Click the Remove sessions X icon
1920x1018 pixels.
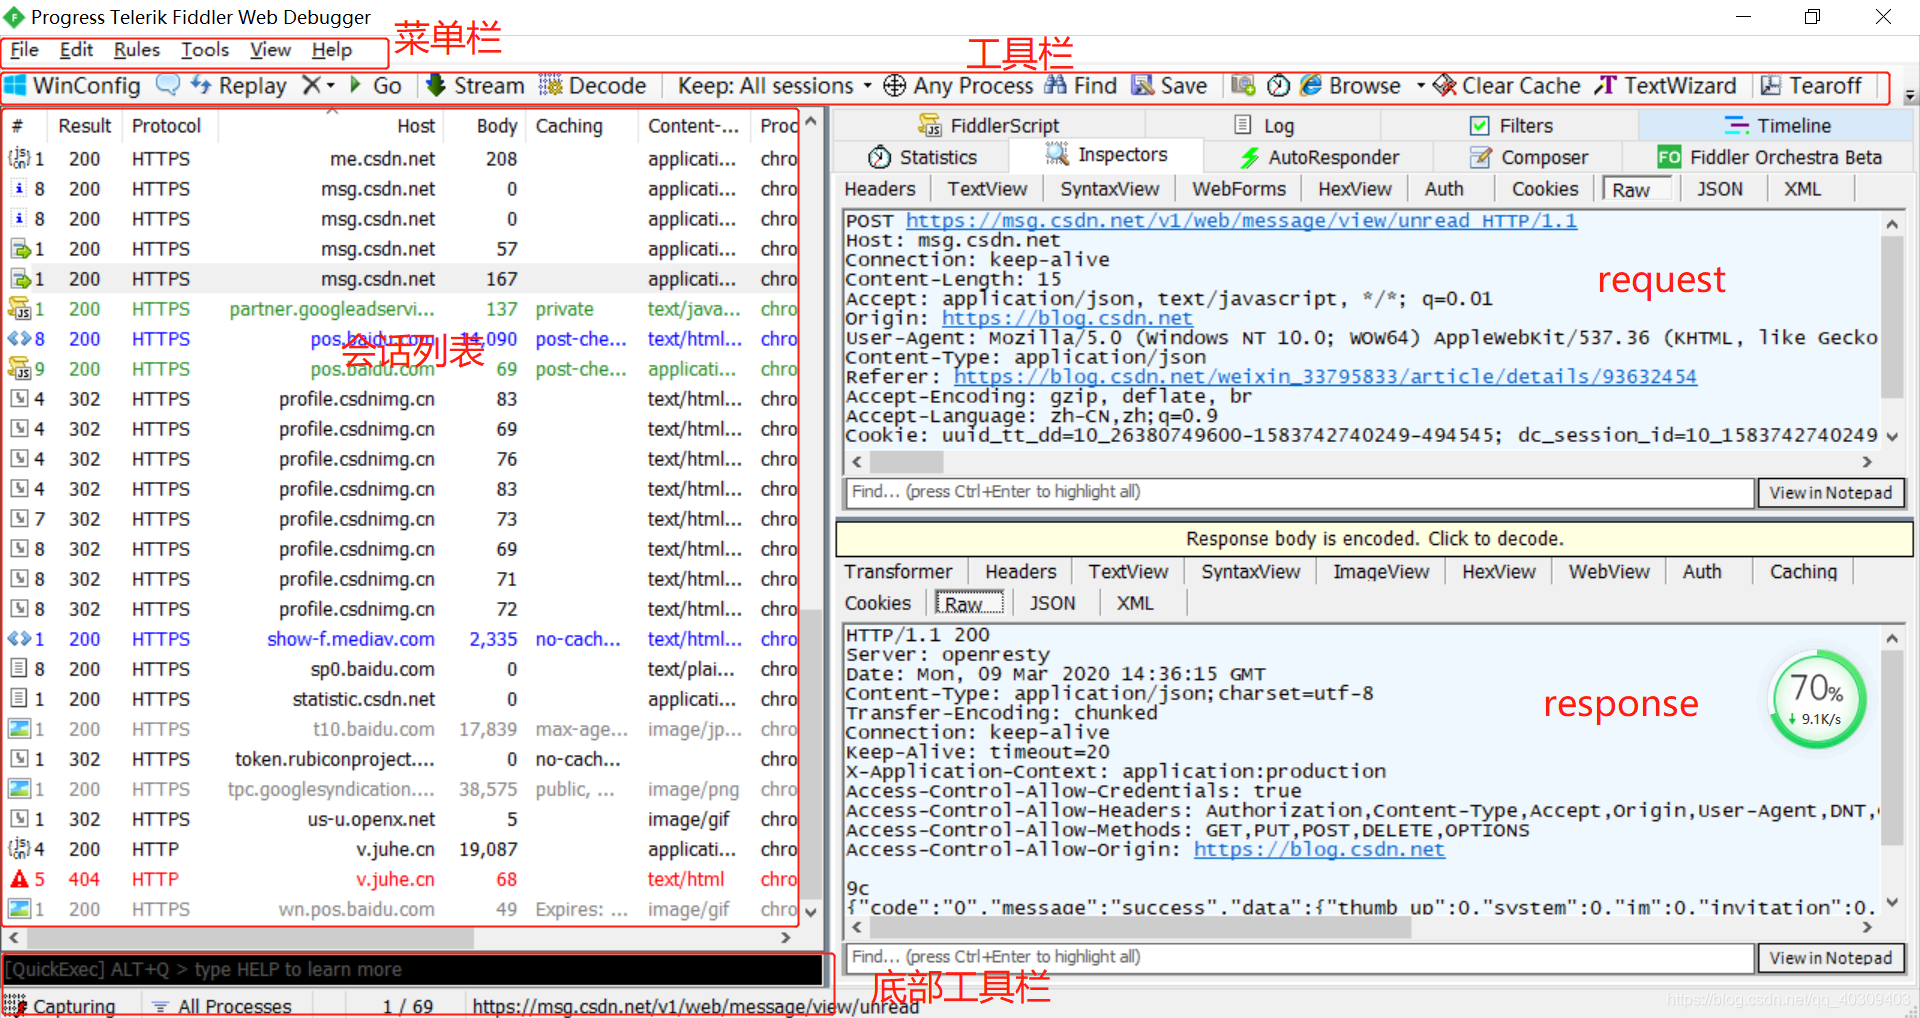[x=311, y=86]
